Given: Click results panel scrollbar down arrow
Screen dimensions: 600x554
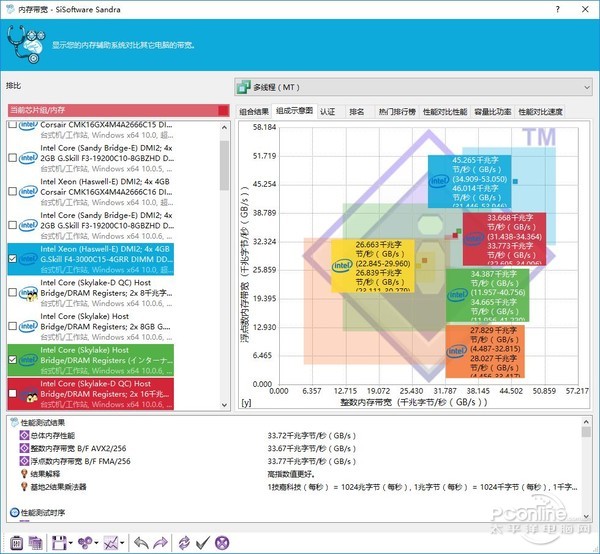Looking at the screenshot, I should [x=586, y=516].
